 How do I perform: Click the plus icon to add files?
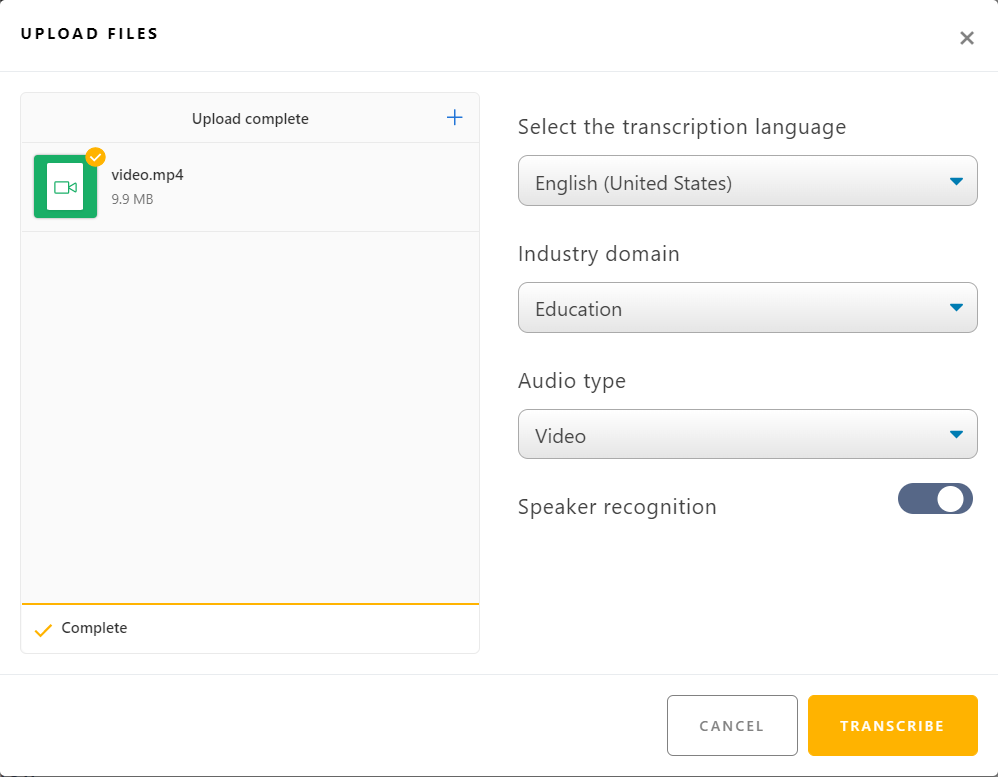coord(454,117)
